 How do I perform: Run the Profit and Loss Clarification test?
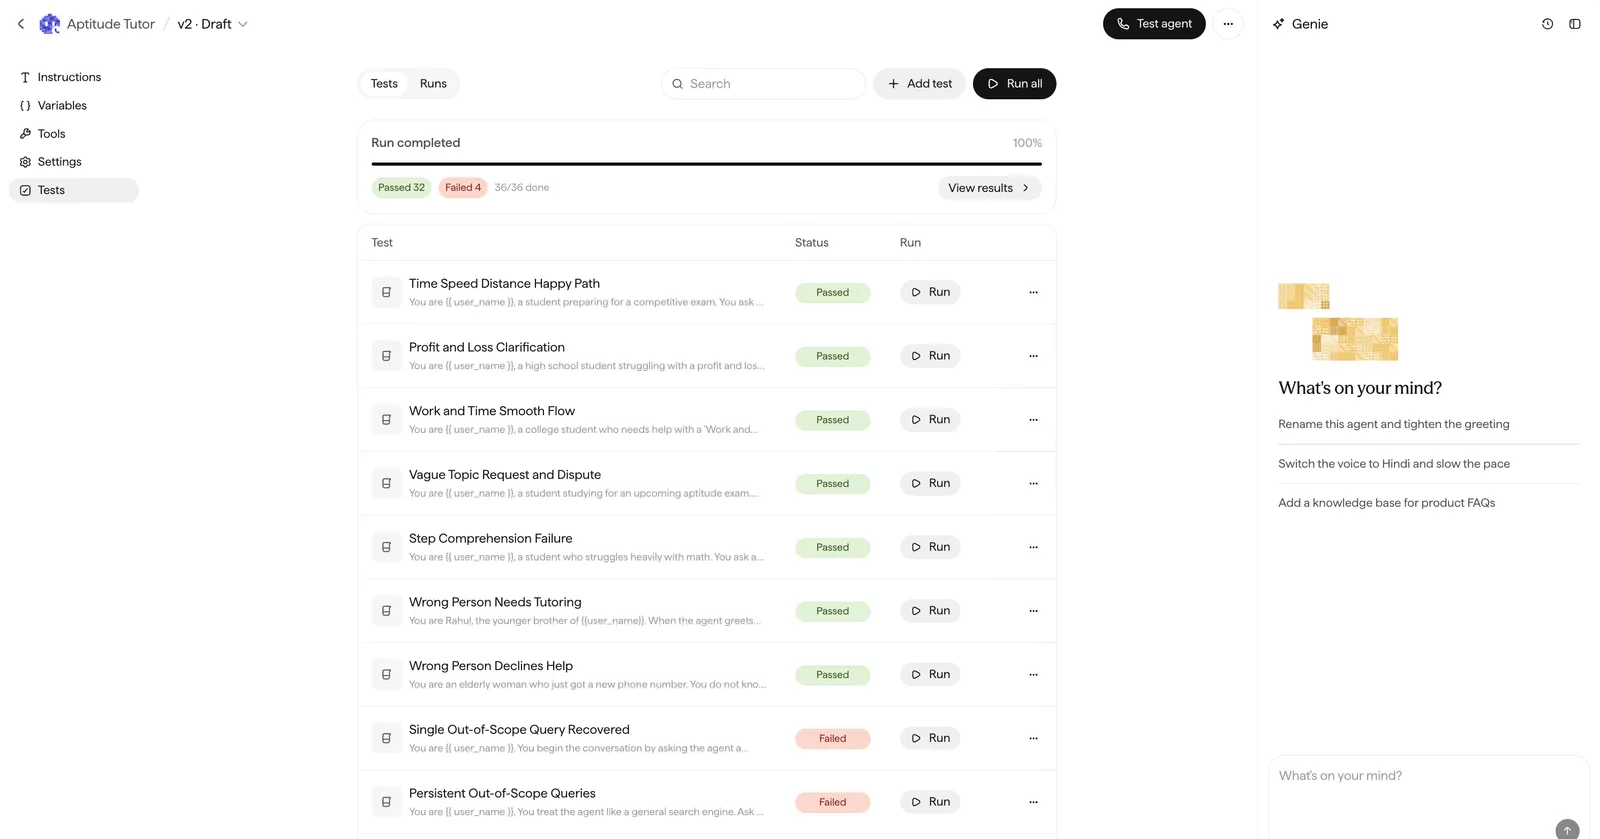(x=930, y=356)
